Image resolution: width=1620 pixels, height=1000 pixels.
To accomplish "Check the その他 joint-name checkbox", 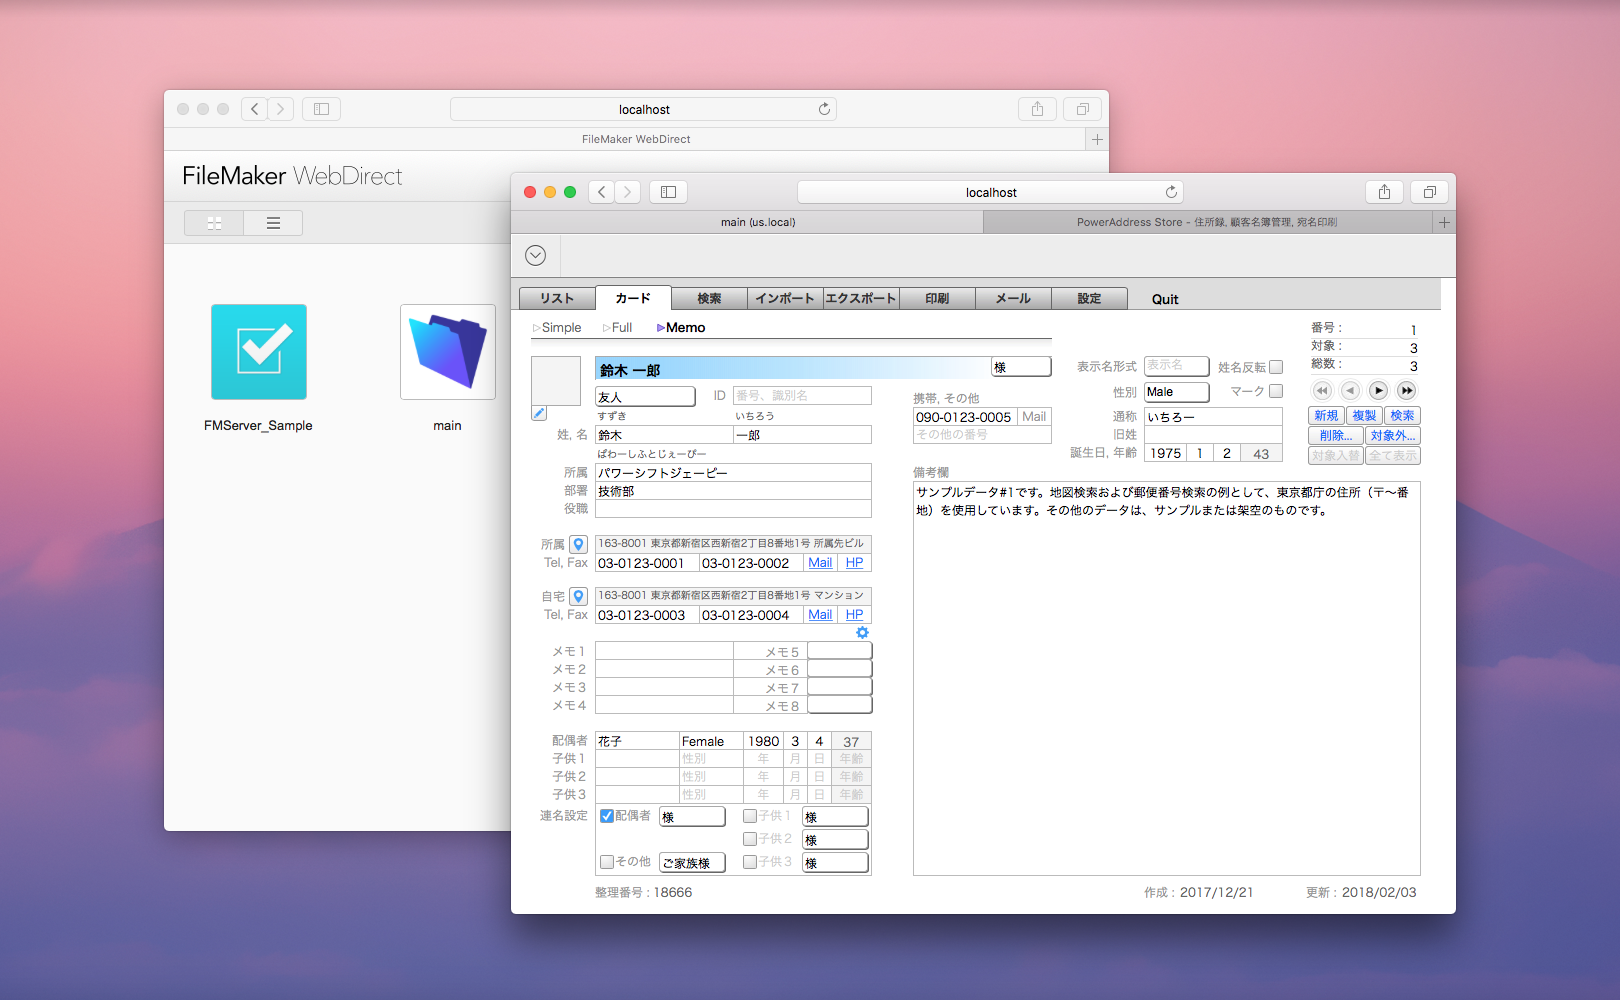I will coord(607,862).
